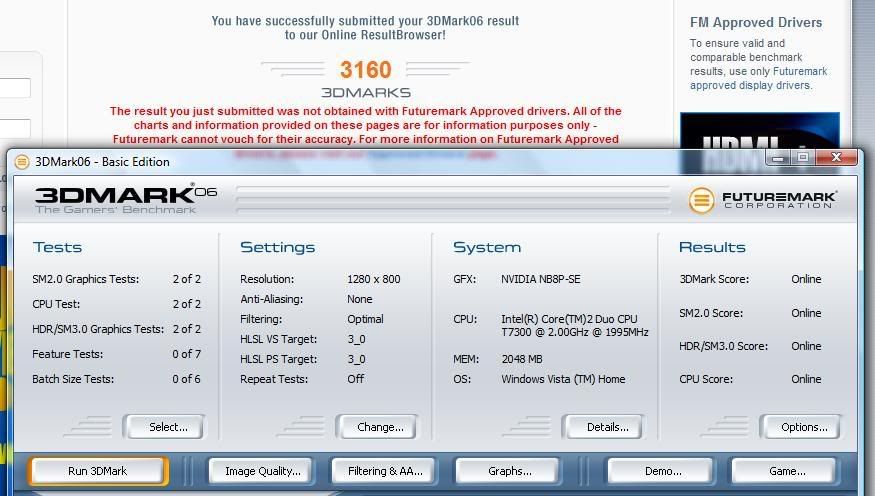Maximize the 3DMark06 window
The image size is (875, 496).
pos(803,158)
